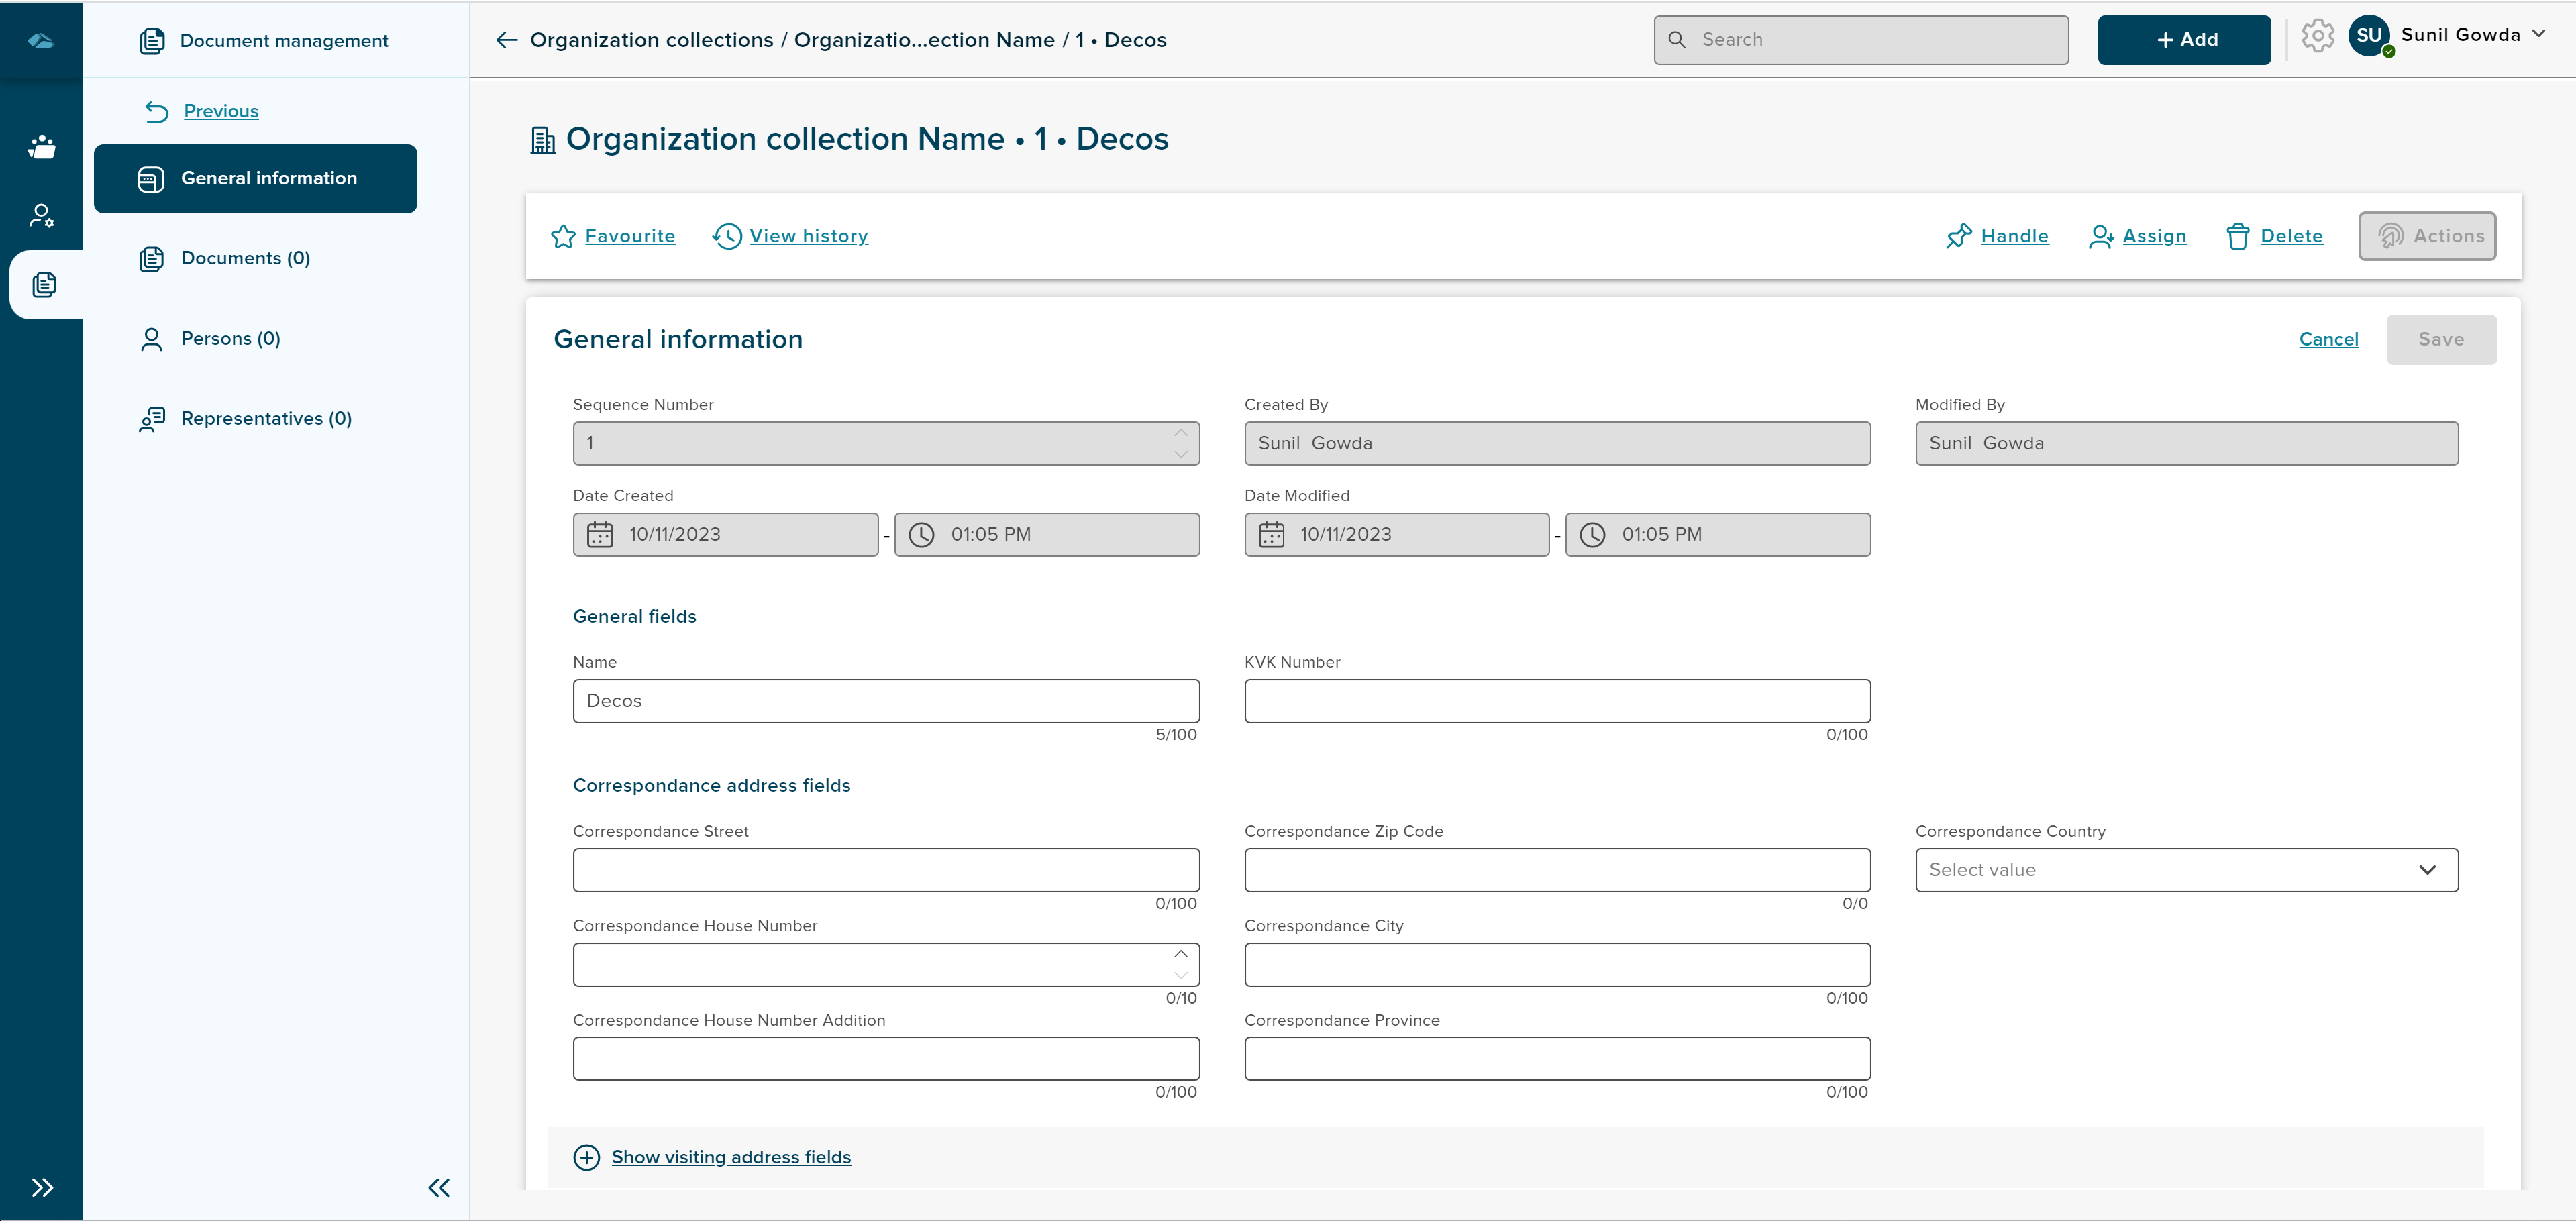2576x1221 pixels.
Task: Collapse the side panel with the double chevron
Action: click(x=439, y=1188)
